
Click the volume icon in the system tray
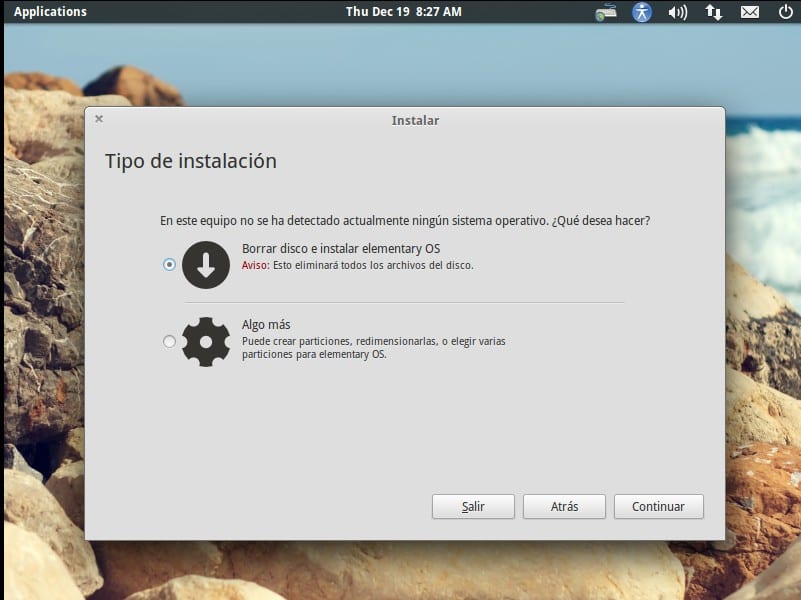[677, 12]
